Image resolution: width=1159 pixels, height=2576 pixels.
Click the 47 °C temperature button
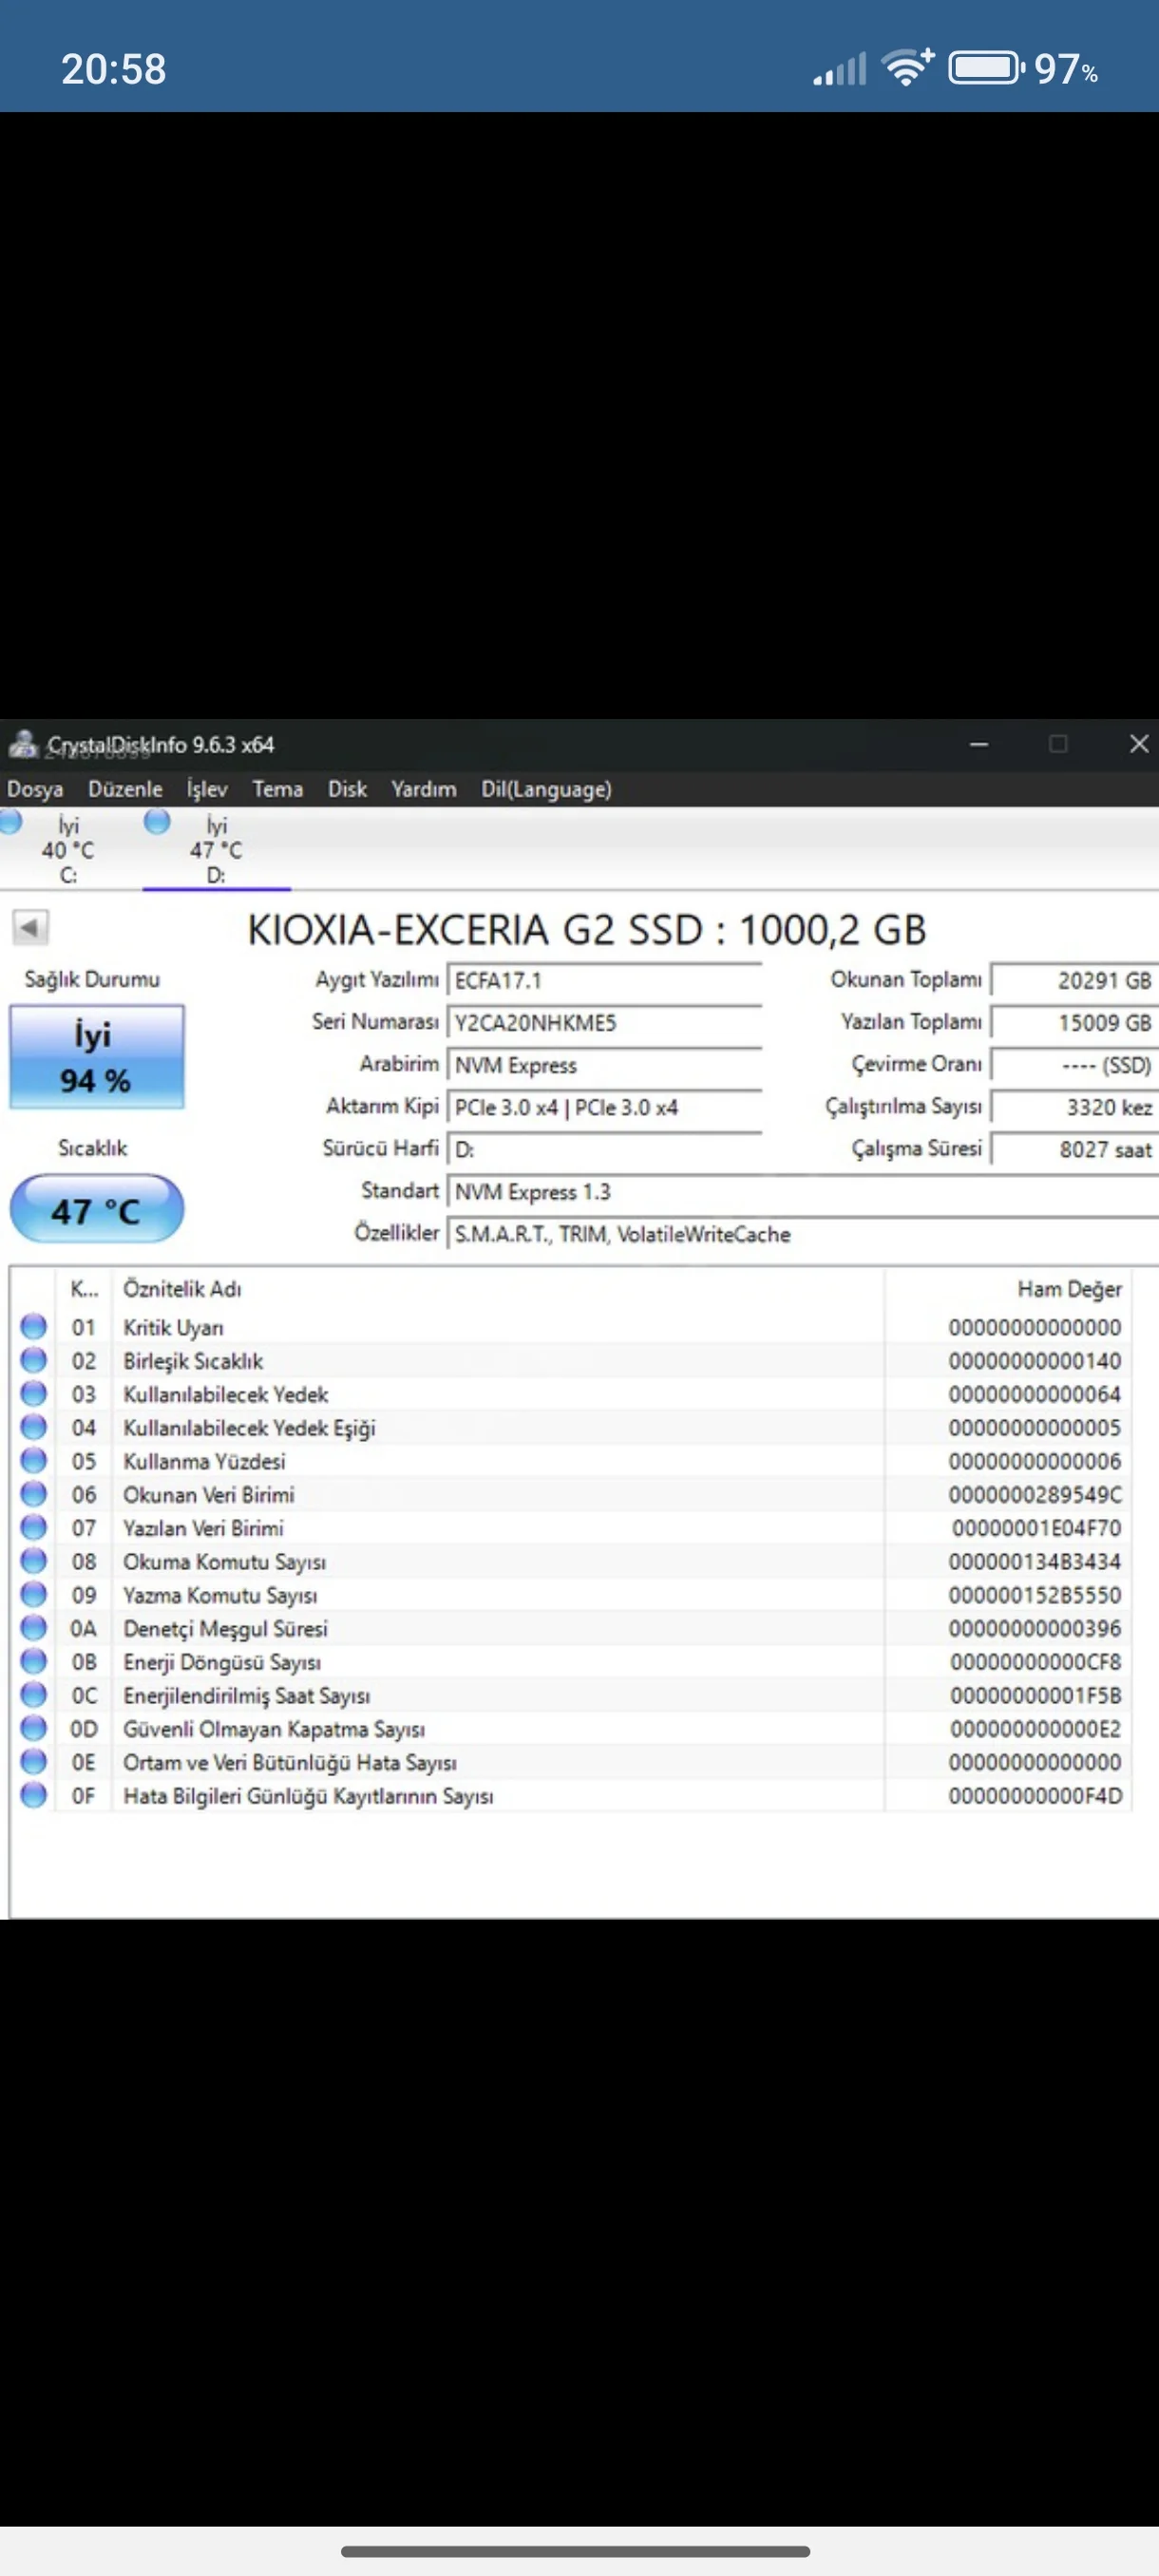pyautogui.click(x=97, y=1210)
